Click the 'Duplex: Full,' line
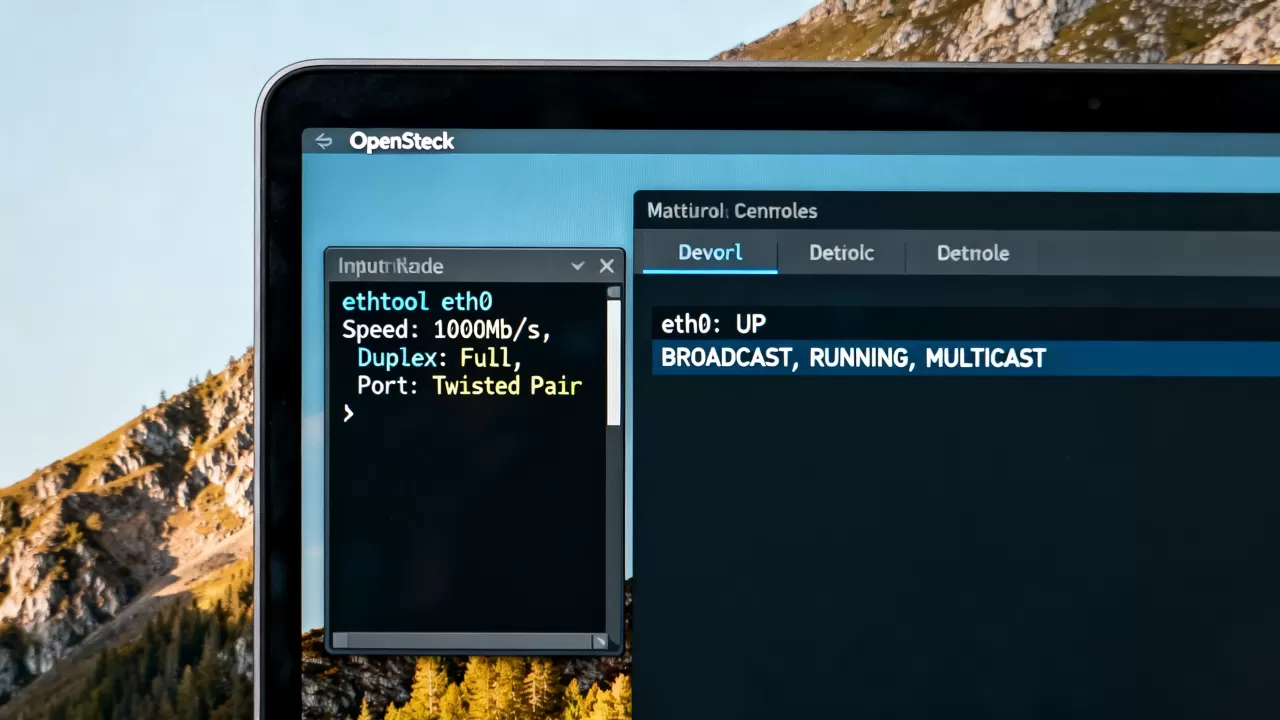The image size is (1280, 720). tap(439, 358)
